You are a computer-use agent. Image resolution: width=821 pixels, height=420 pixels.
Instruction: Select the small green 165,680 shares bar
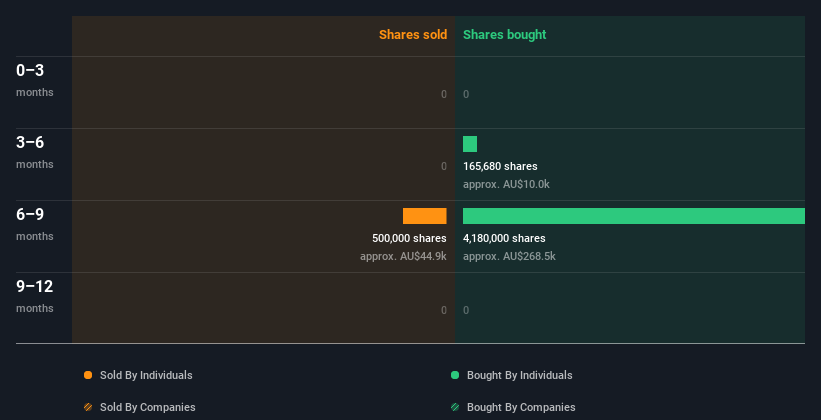point(470,144)
